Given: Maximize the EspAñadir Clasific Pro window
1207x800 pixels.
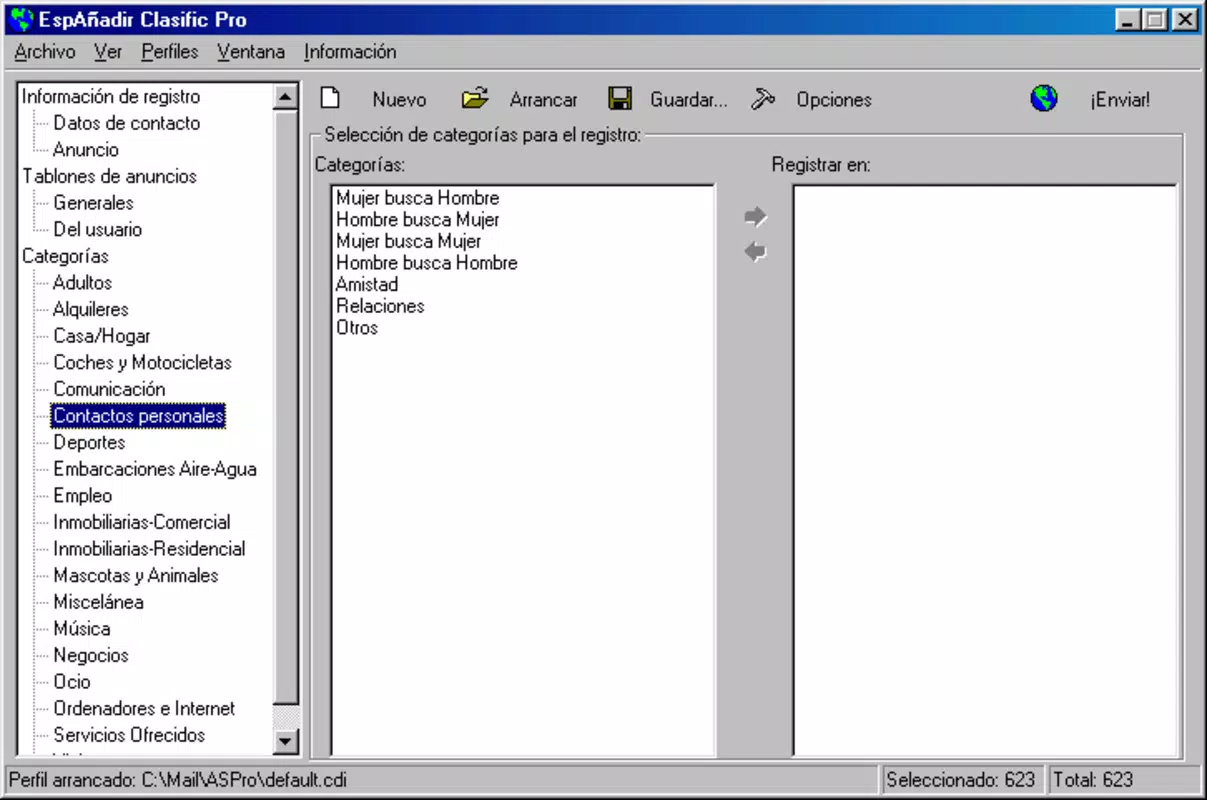Looking at the screenshot, I should click(1156, 19).
